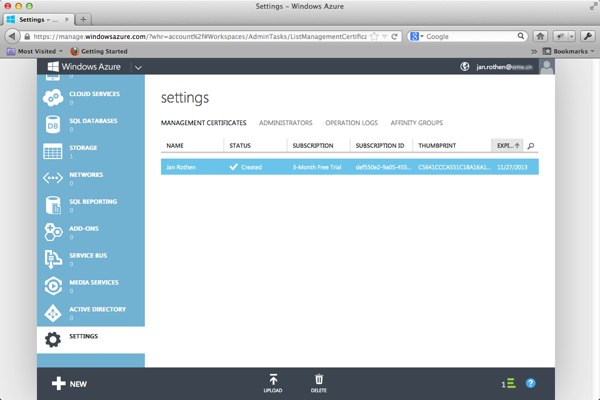Switch to Management Certificates tab
Viewport: 600px width, 400px height.
tap(203, 123)
